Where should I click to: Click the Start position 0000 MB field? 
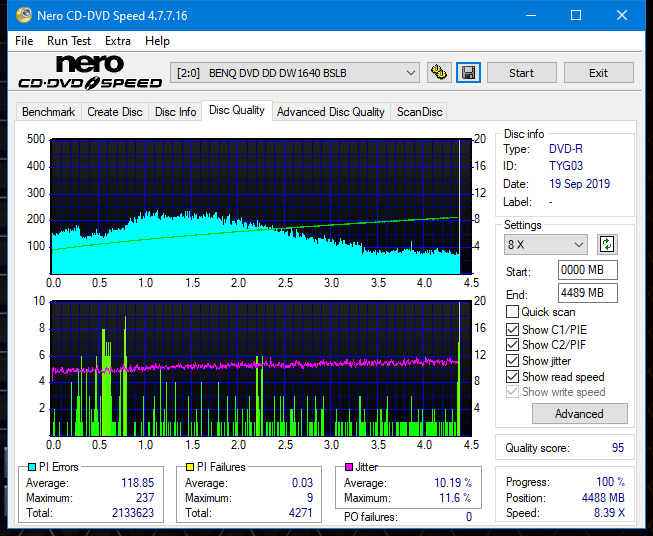[x=588, y=270]
